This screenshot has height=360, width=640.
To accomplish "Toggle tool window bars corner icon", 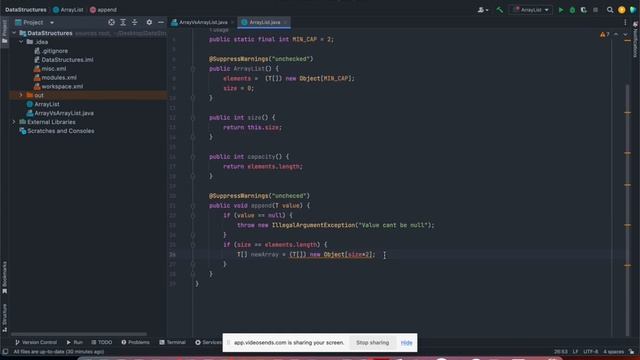I will [x=5, y=351].
